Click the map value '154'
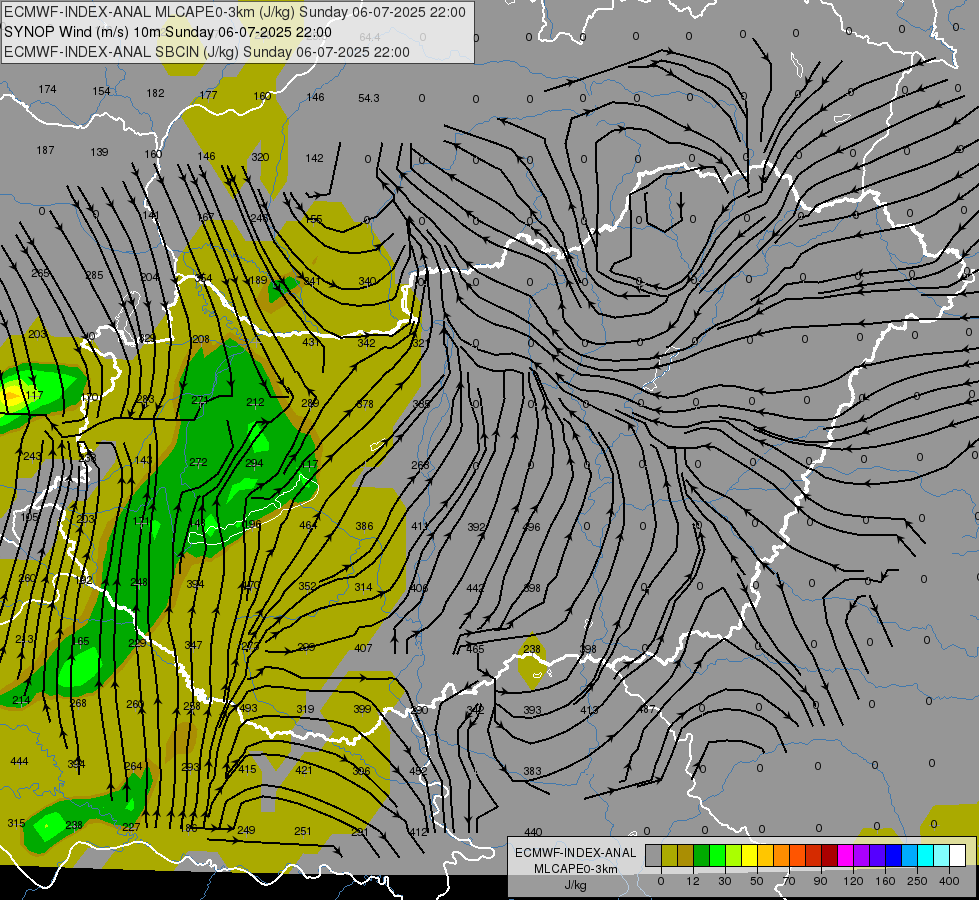 click(x=101, y=91)
